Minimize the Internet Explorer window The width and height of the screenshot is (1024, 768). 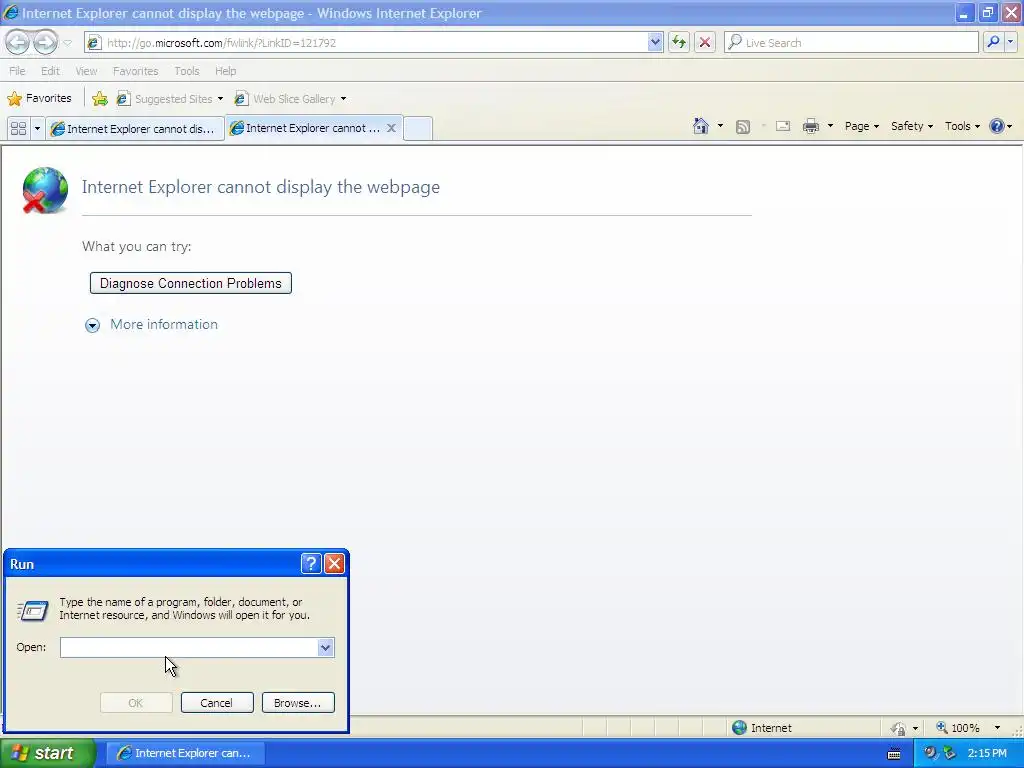point(964,12)
